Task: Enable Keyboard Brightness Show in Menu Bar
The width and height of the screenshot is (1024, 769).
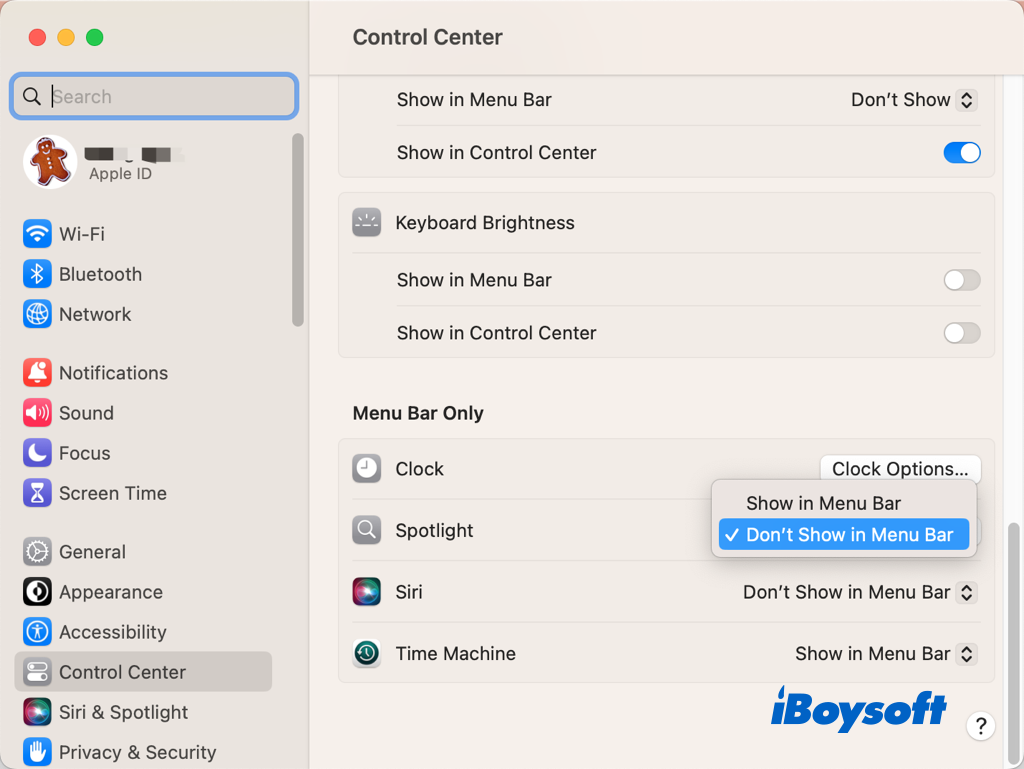Action: [962, 280]
